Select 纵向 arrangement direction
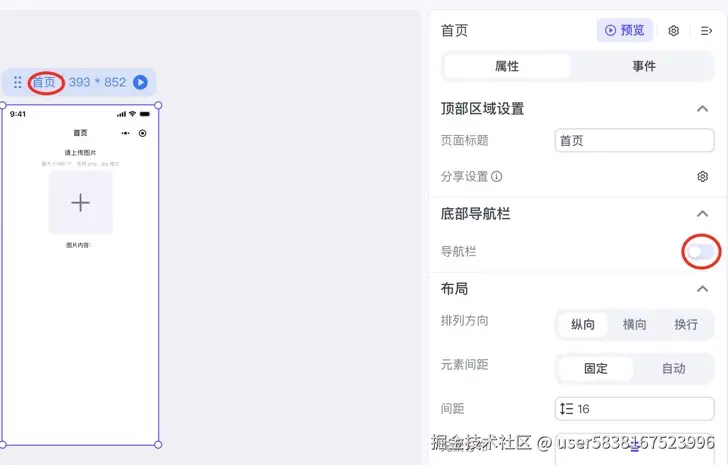This screenshot has width=728, height=465. (x=583, y=324)
